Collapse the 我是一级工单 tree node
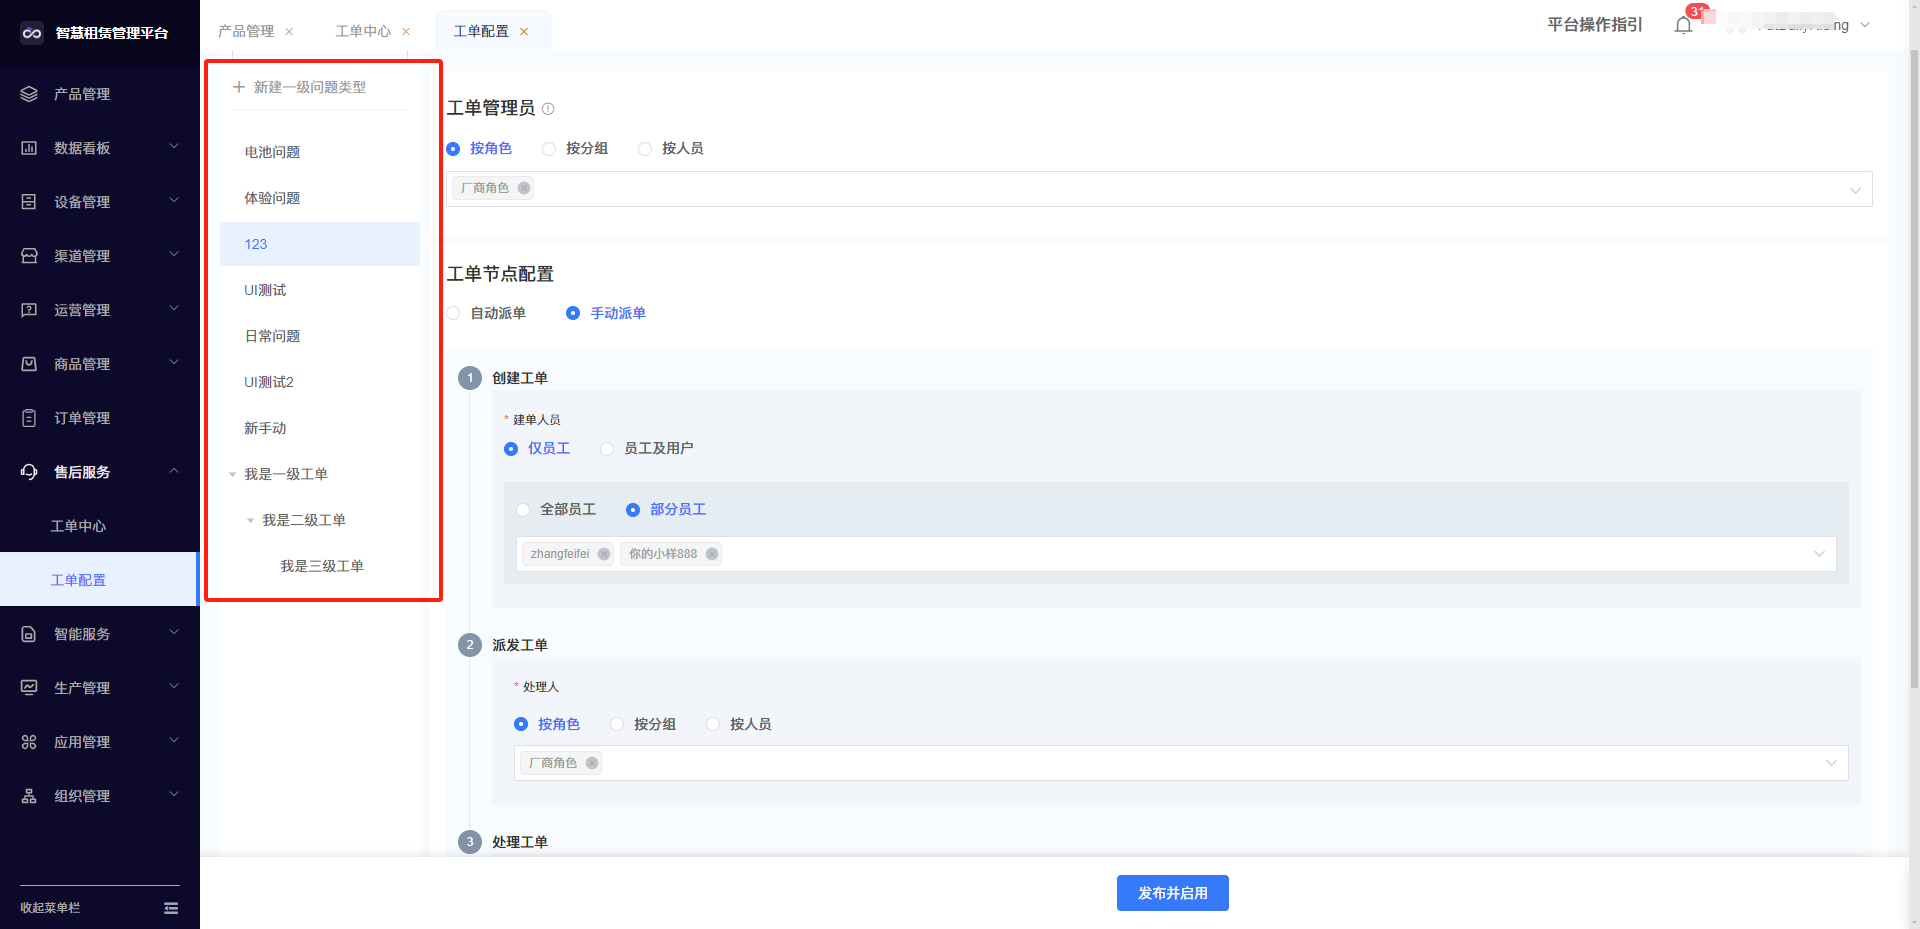 (233, 475)
